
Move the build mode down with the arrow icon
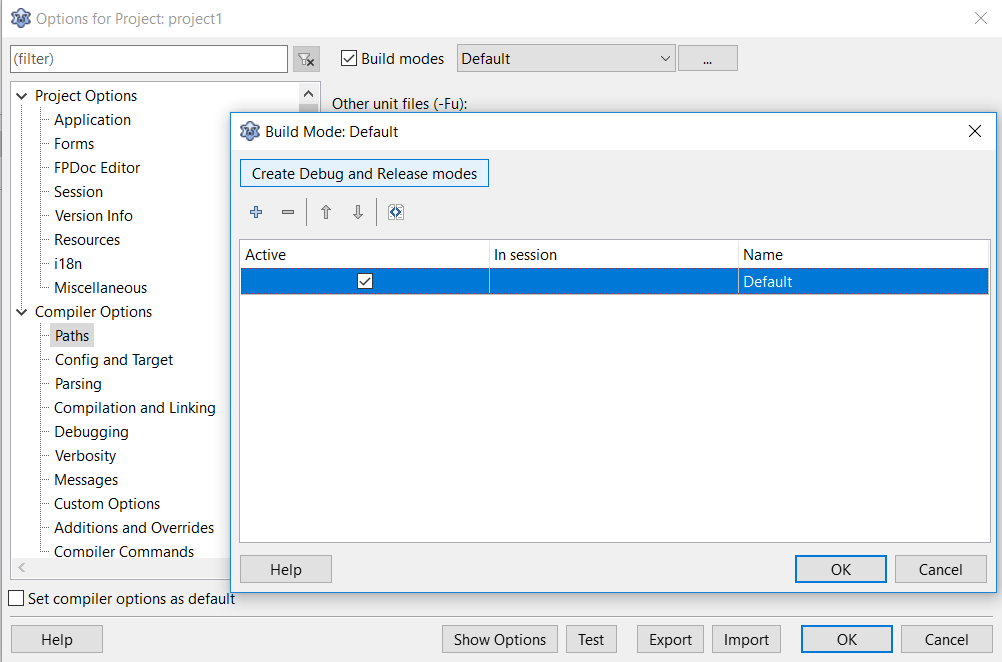coord(357,212)
